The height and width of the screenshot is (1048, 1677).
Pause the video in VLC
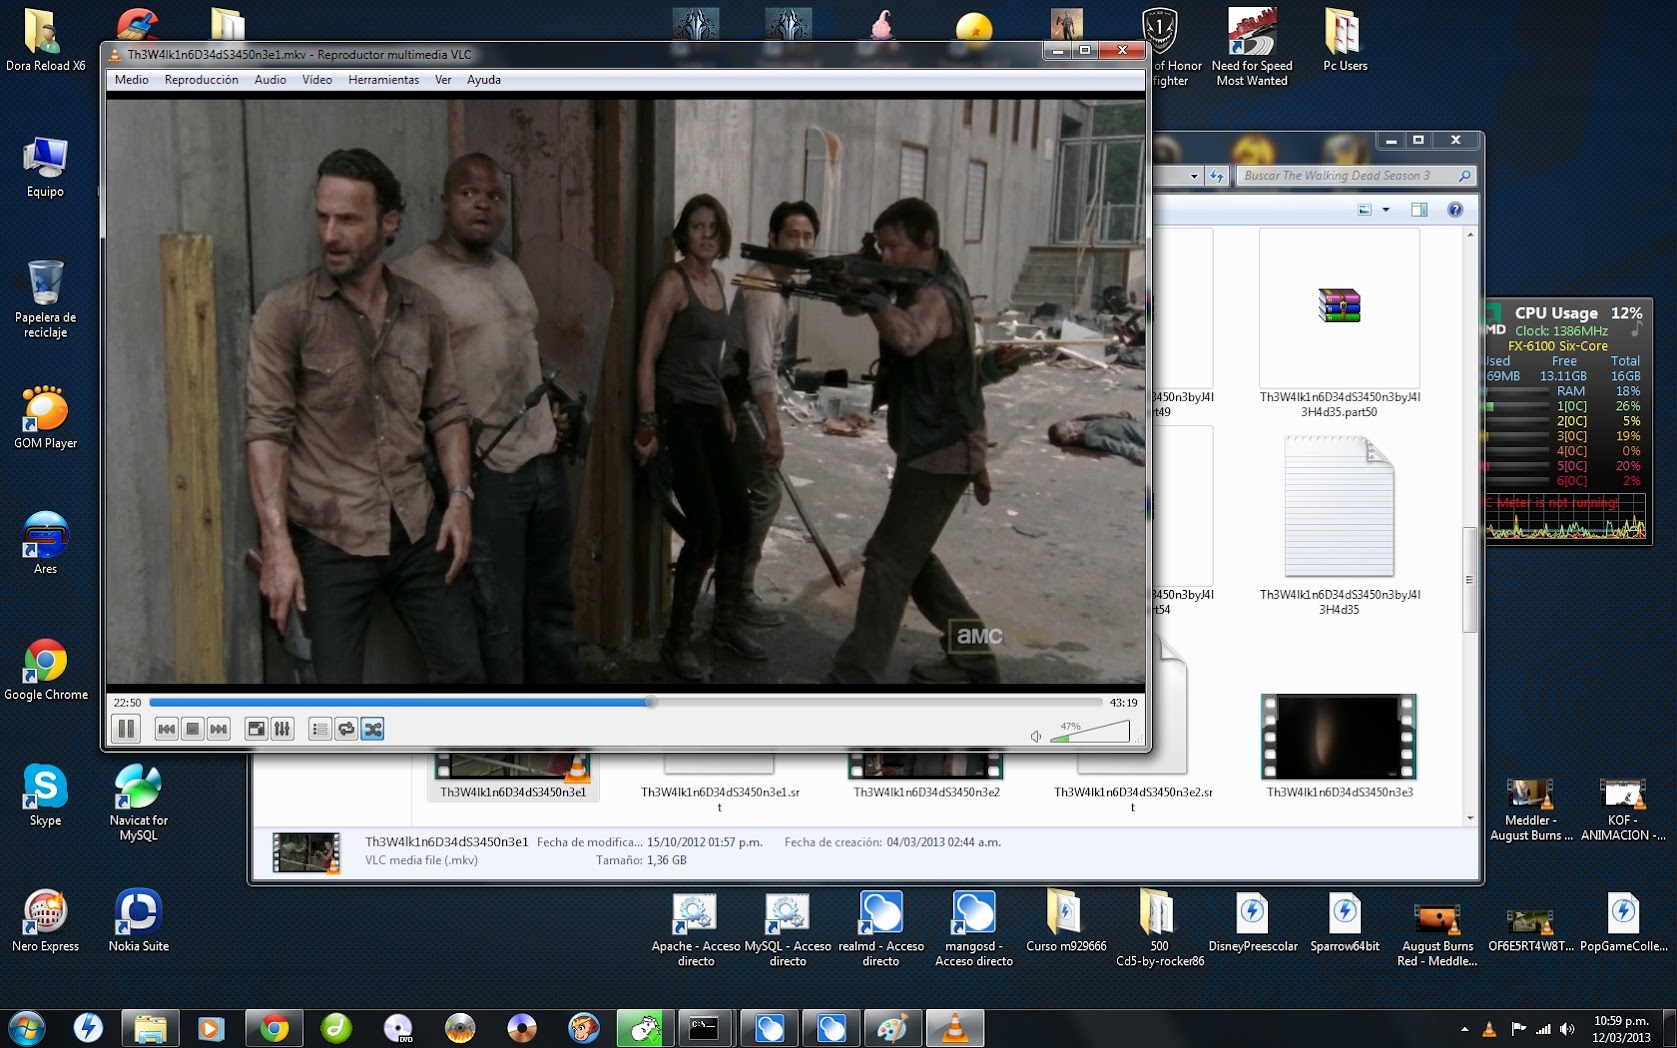127,729
